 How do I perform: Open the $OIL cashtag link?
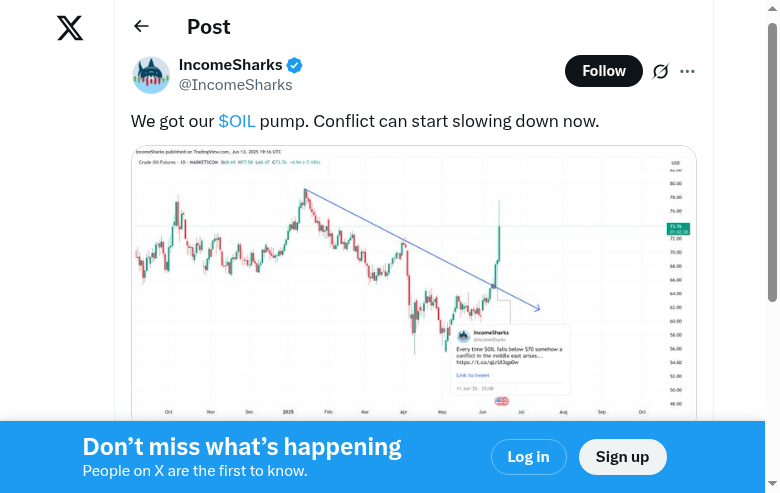(x=237, y=121)
